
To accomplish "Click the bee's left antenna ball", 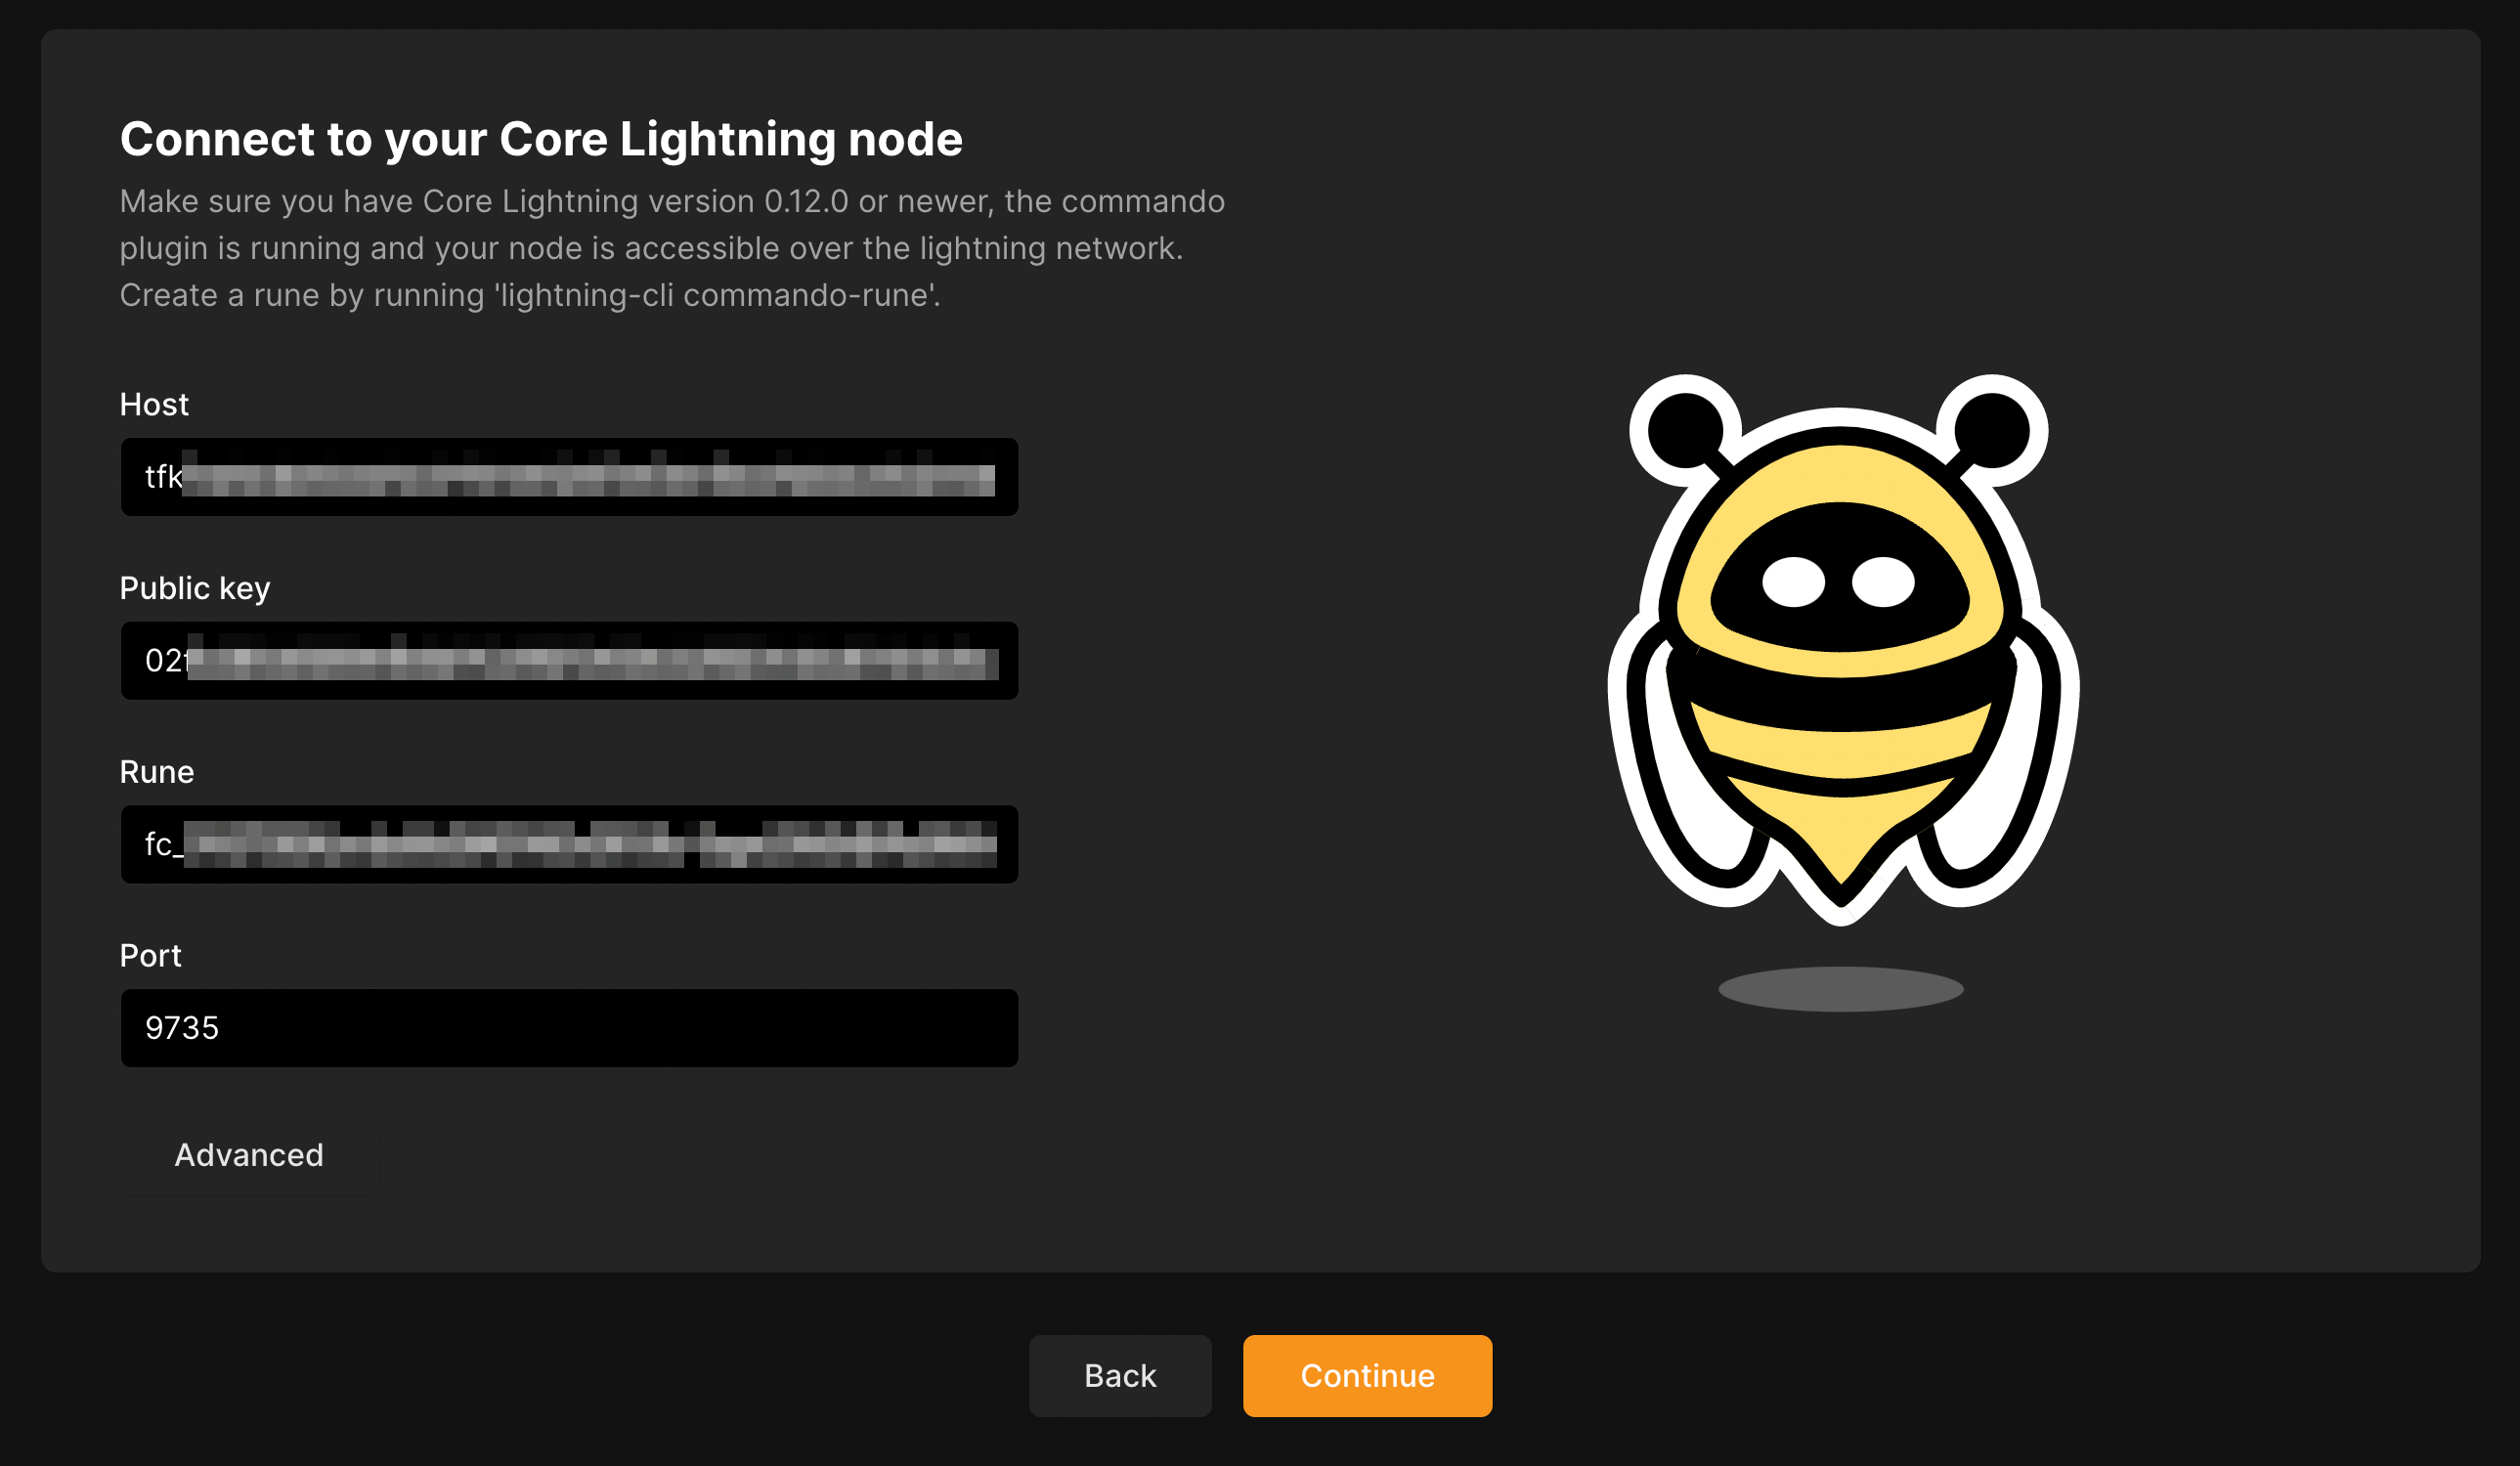I will (x=1686, y=430).
